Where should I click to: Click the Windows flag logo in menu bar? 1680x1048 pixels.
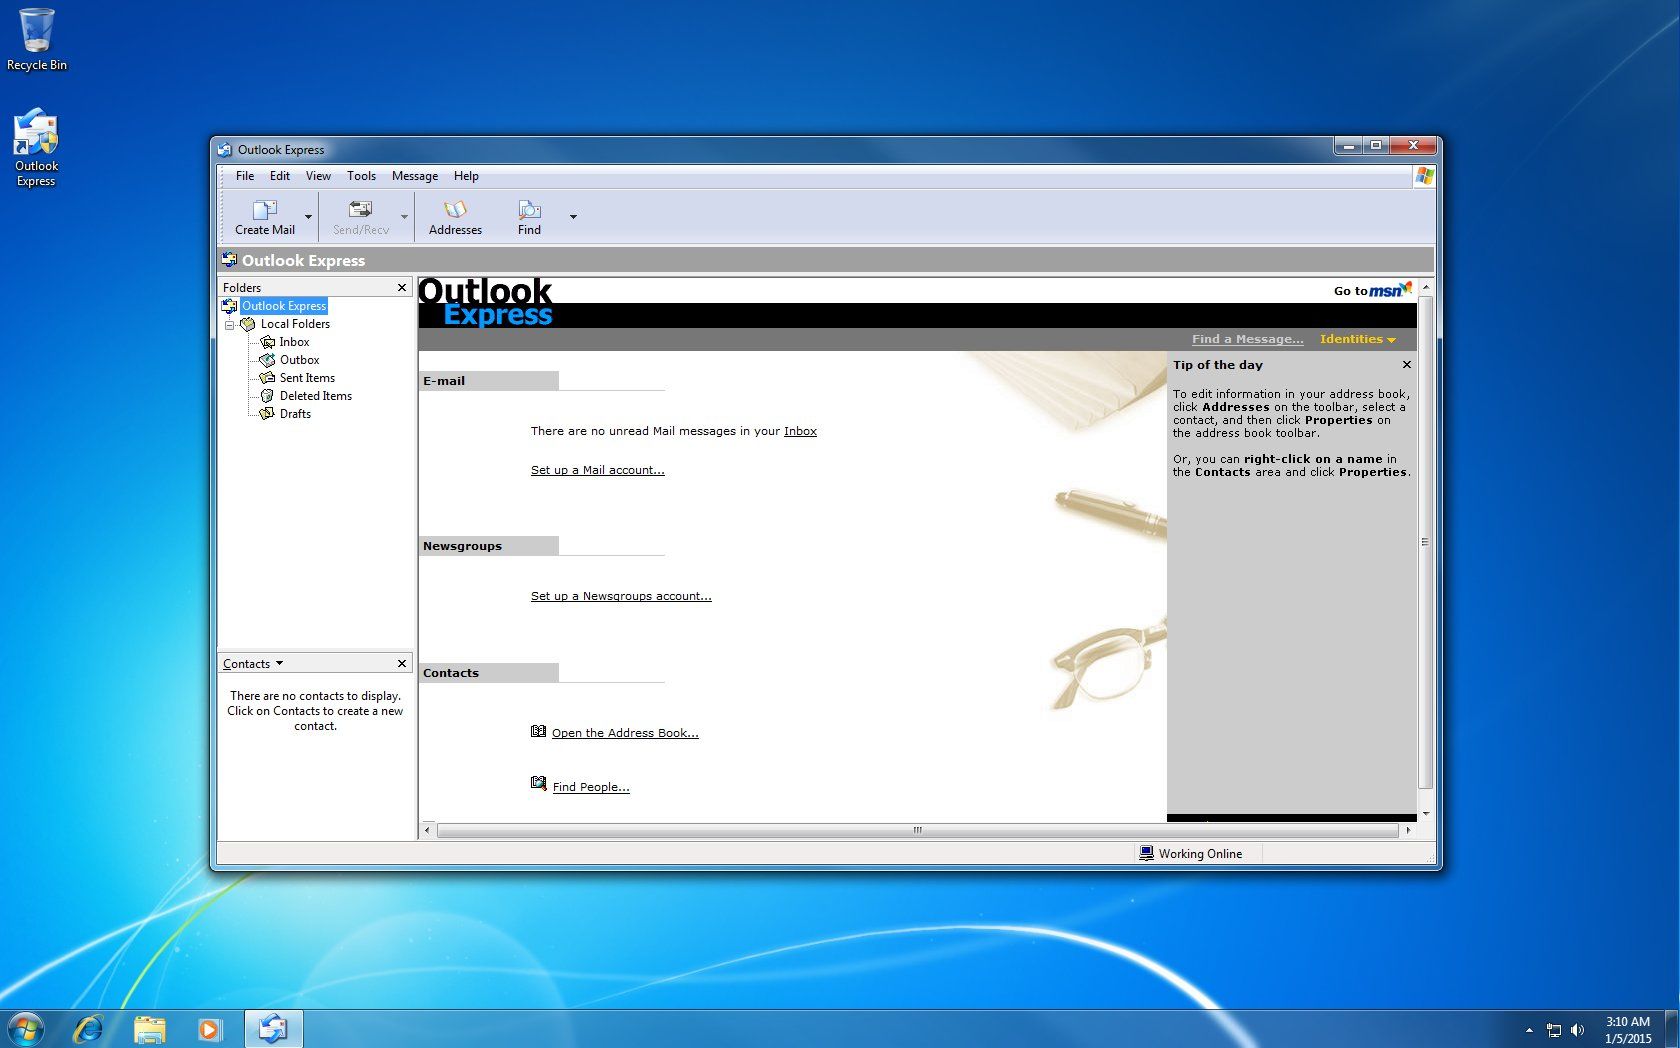pos(1424,176)
